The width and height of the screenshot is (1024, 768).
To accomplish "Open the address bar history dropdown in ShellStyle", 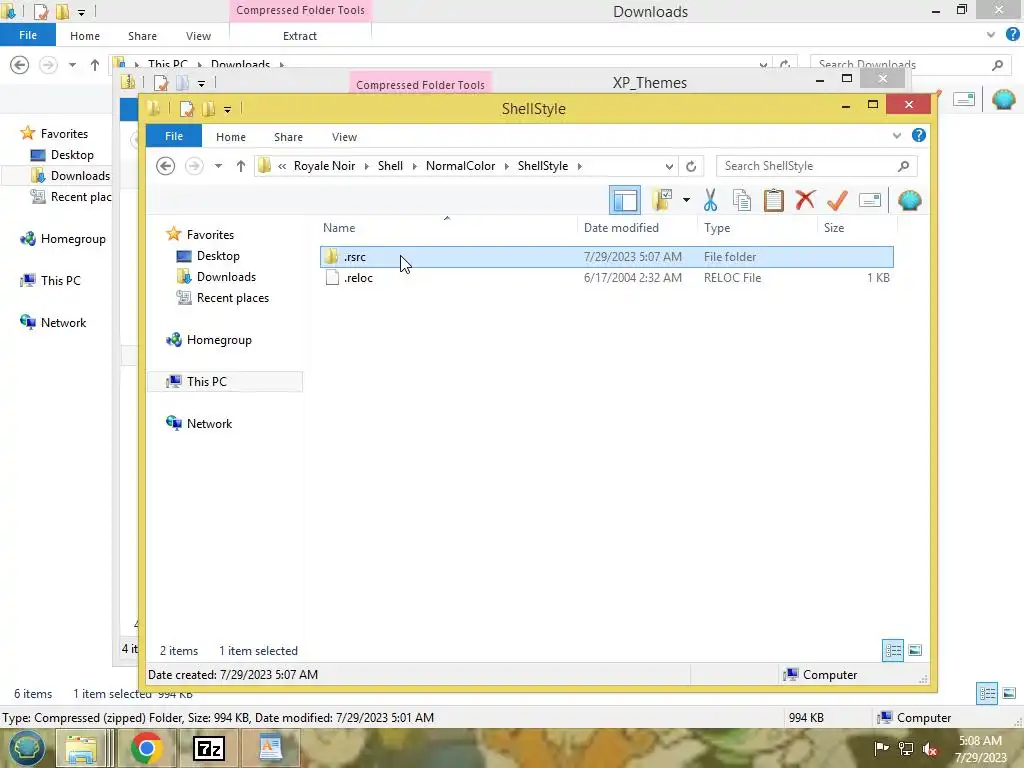I will point(669,166).
